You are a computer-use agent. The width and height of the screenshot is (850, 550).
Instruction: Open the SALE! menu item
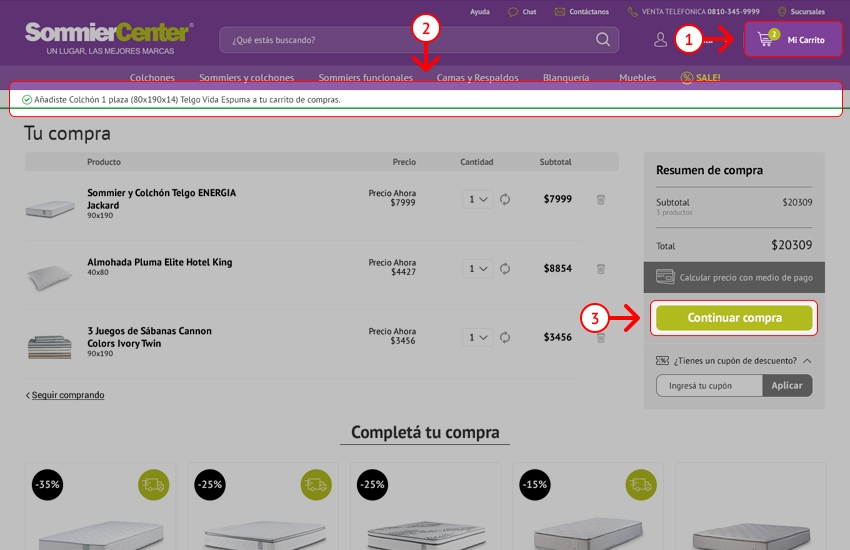click(700, 77)
